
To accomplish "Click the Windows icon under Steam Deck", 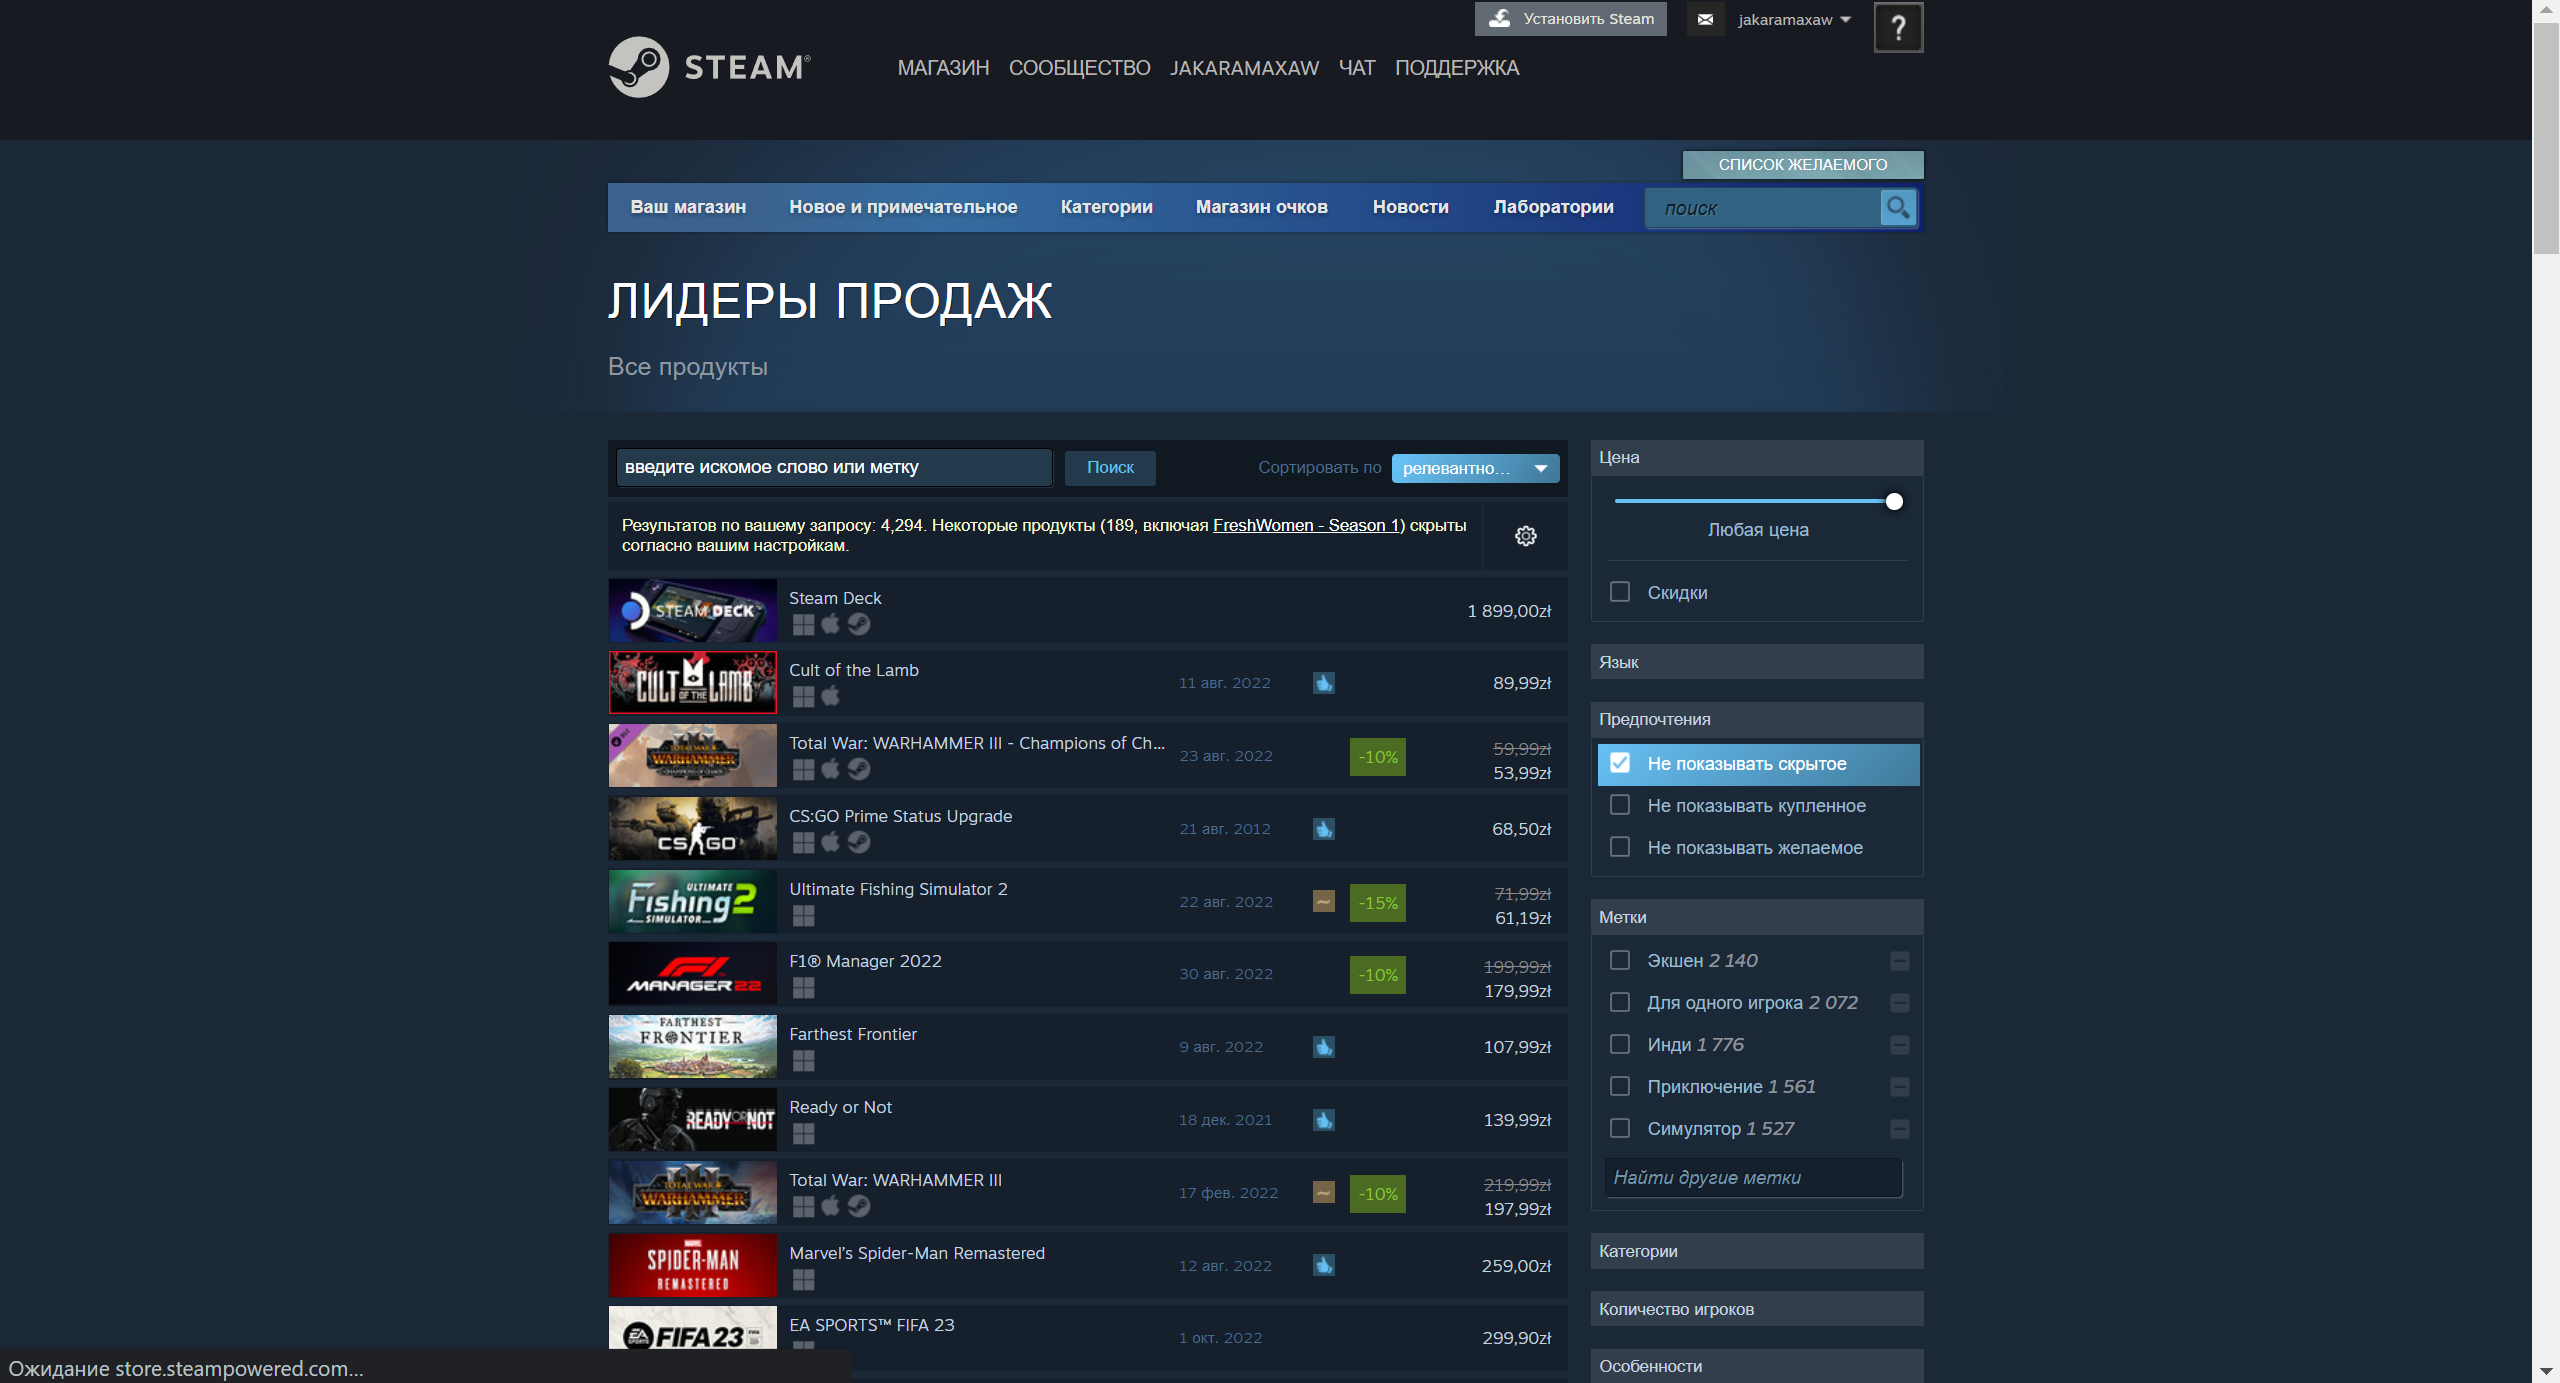I will pyautogui.click(x=803, y=624).
